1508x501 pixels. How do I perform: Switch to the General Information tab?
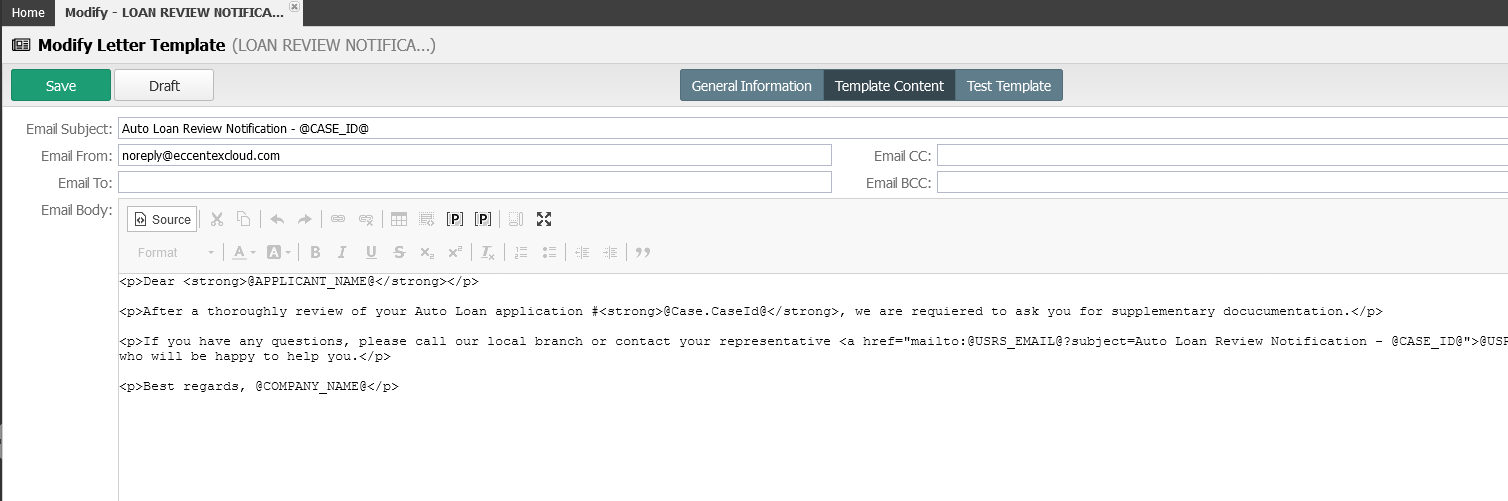point(751,86)
